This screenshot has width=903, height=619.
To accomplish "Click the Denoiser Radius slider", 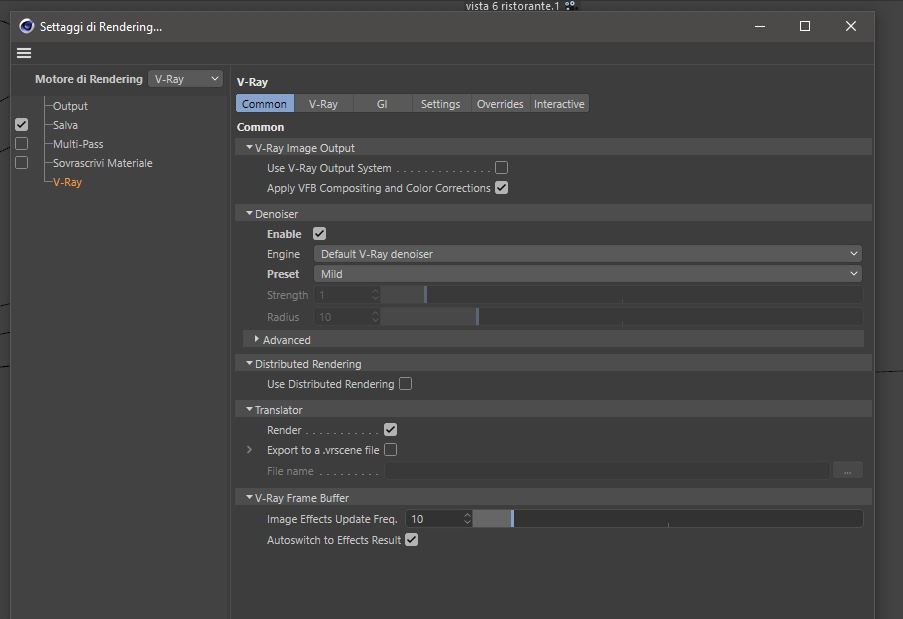I will pos(622,317).
